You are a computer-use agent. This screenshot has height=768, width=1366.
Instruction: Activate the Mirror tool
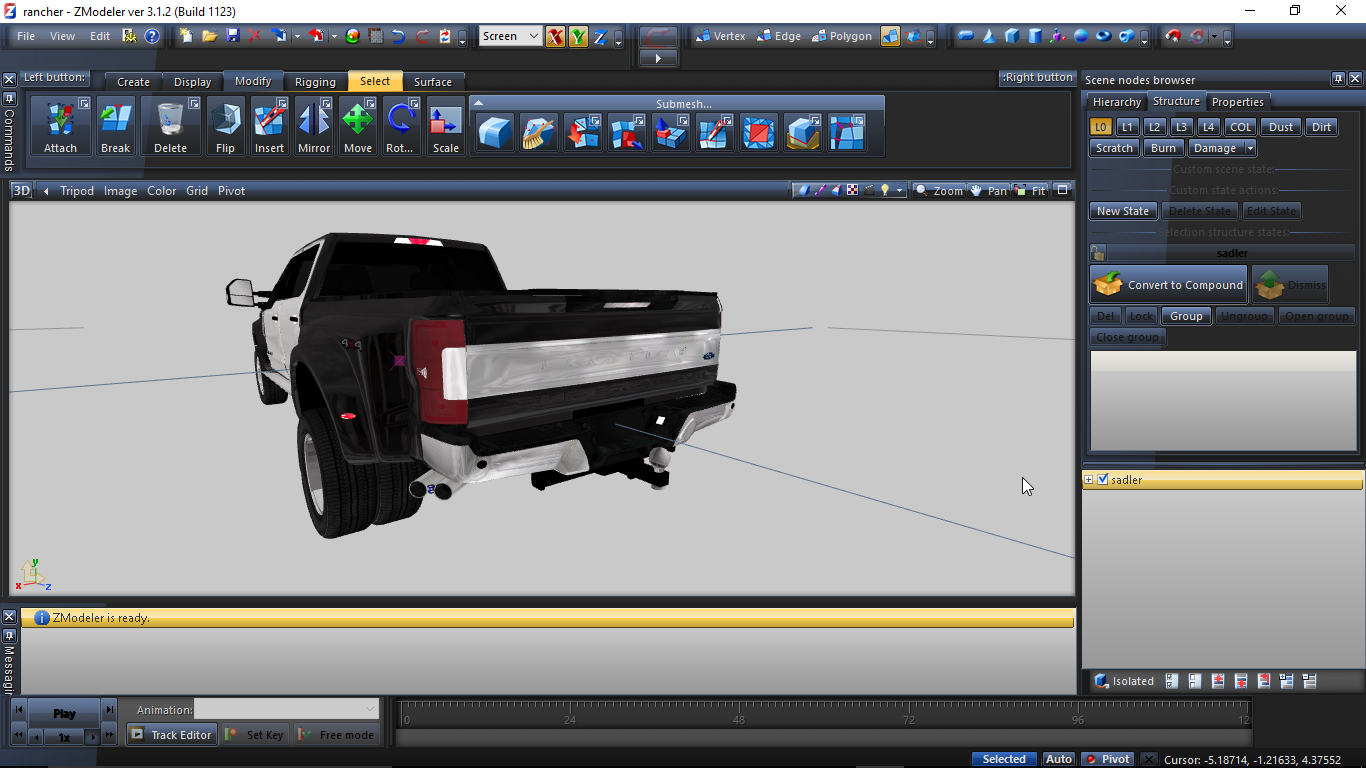coord(314,125)
